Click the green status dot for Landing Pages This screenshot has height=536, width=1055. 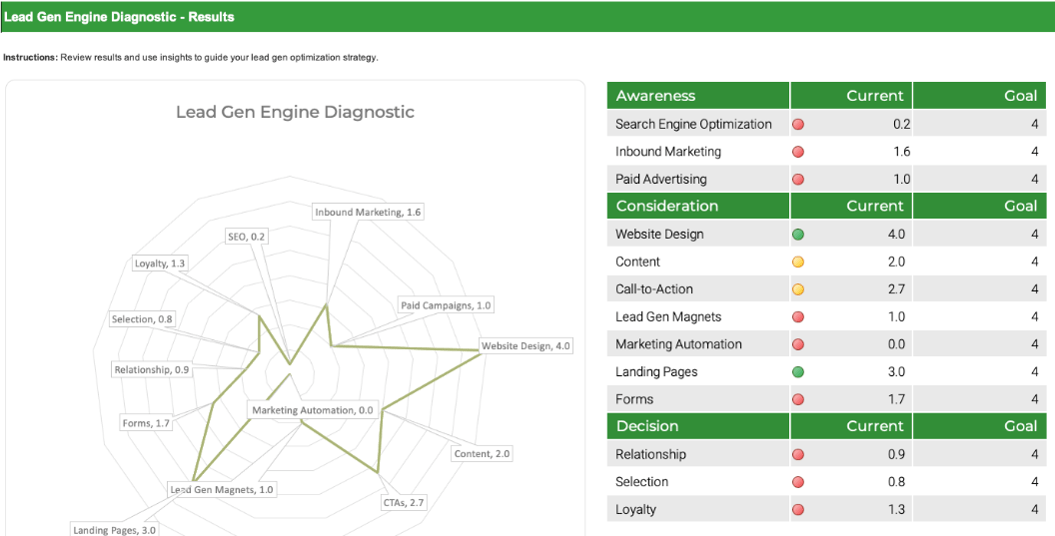(x=798, y=372)
